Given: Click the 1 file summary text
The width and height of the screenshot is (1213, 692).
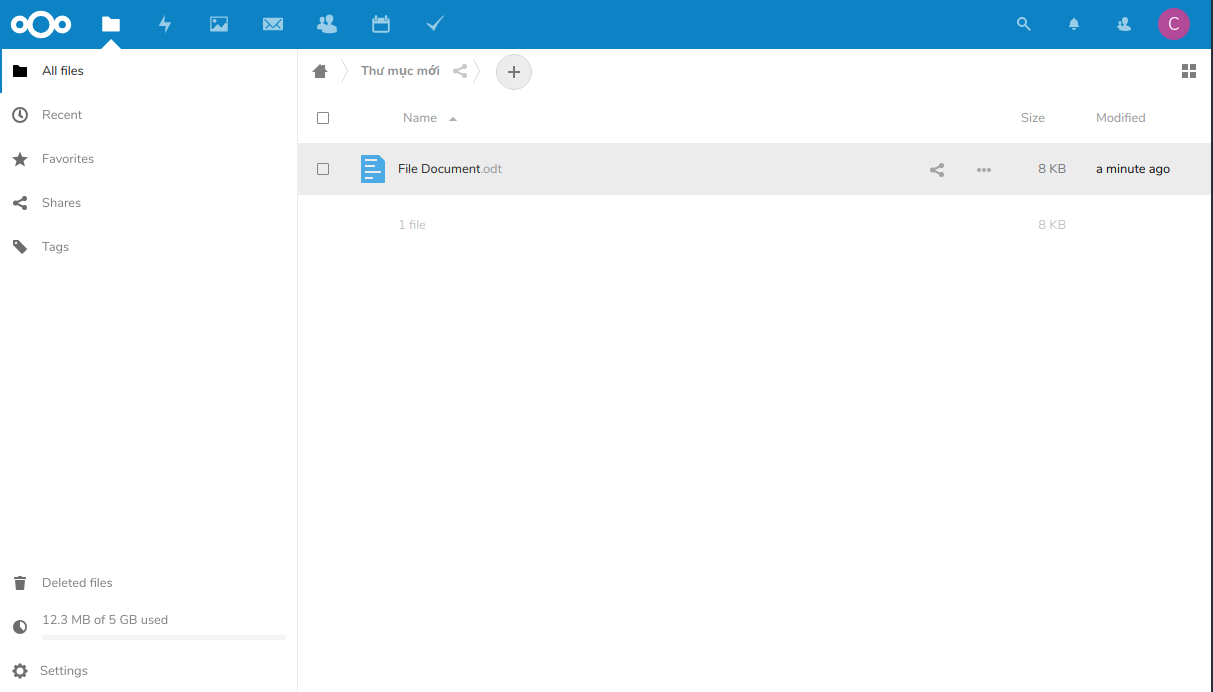Looking at the screenshot, I should click(412, 225).
